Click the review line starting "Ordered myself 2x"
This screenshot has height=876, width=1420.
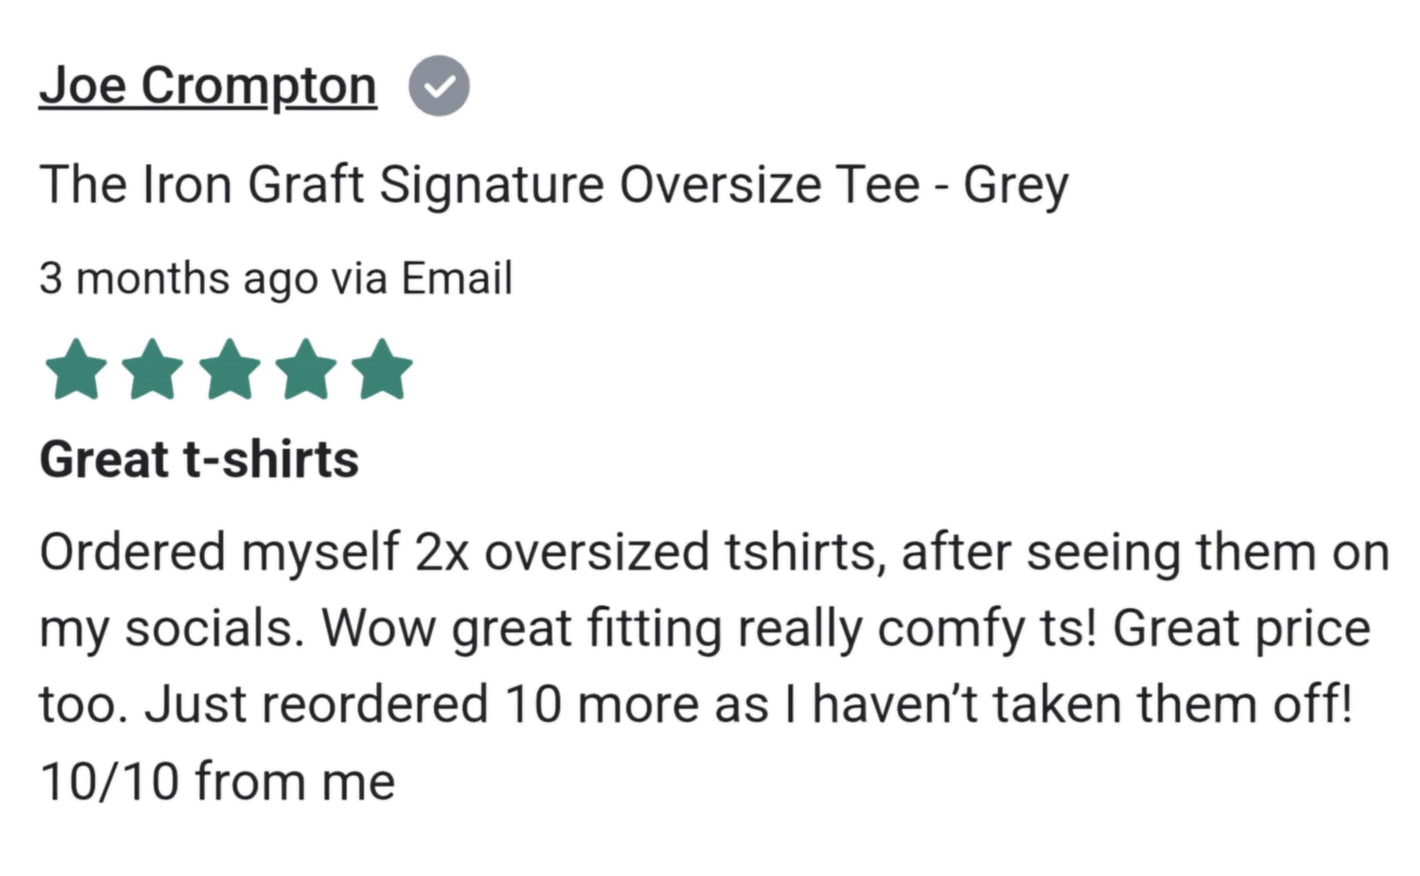point(714,553)
